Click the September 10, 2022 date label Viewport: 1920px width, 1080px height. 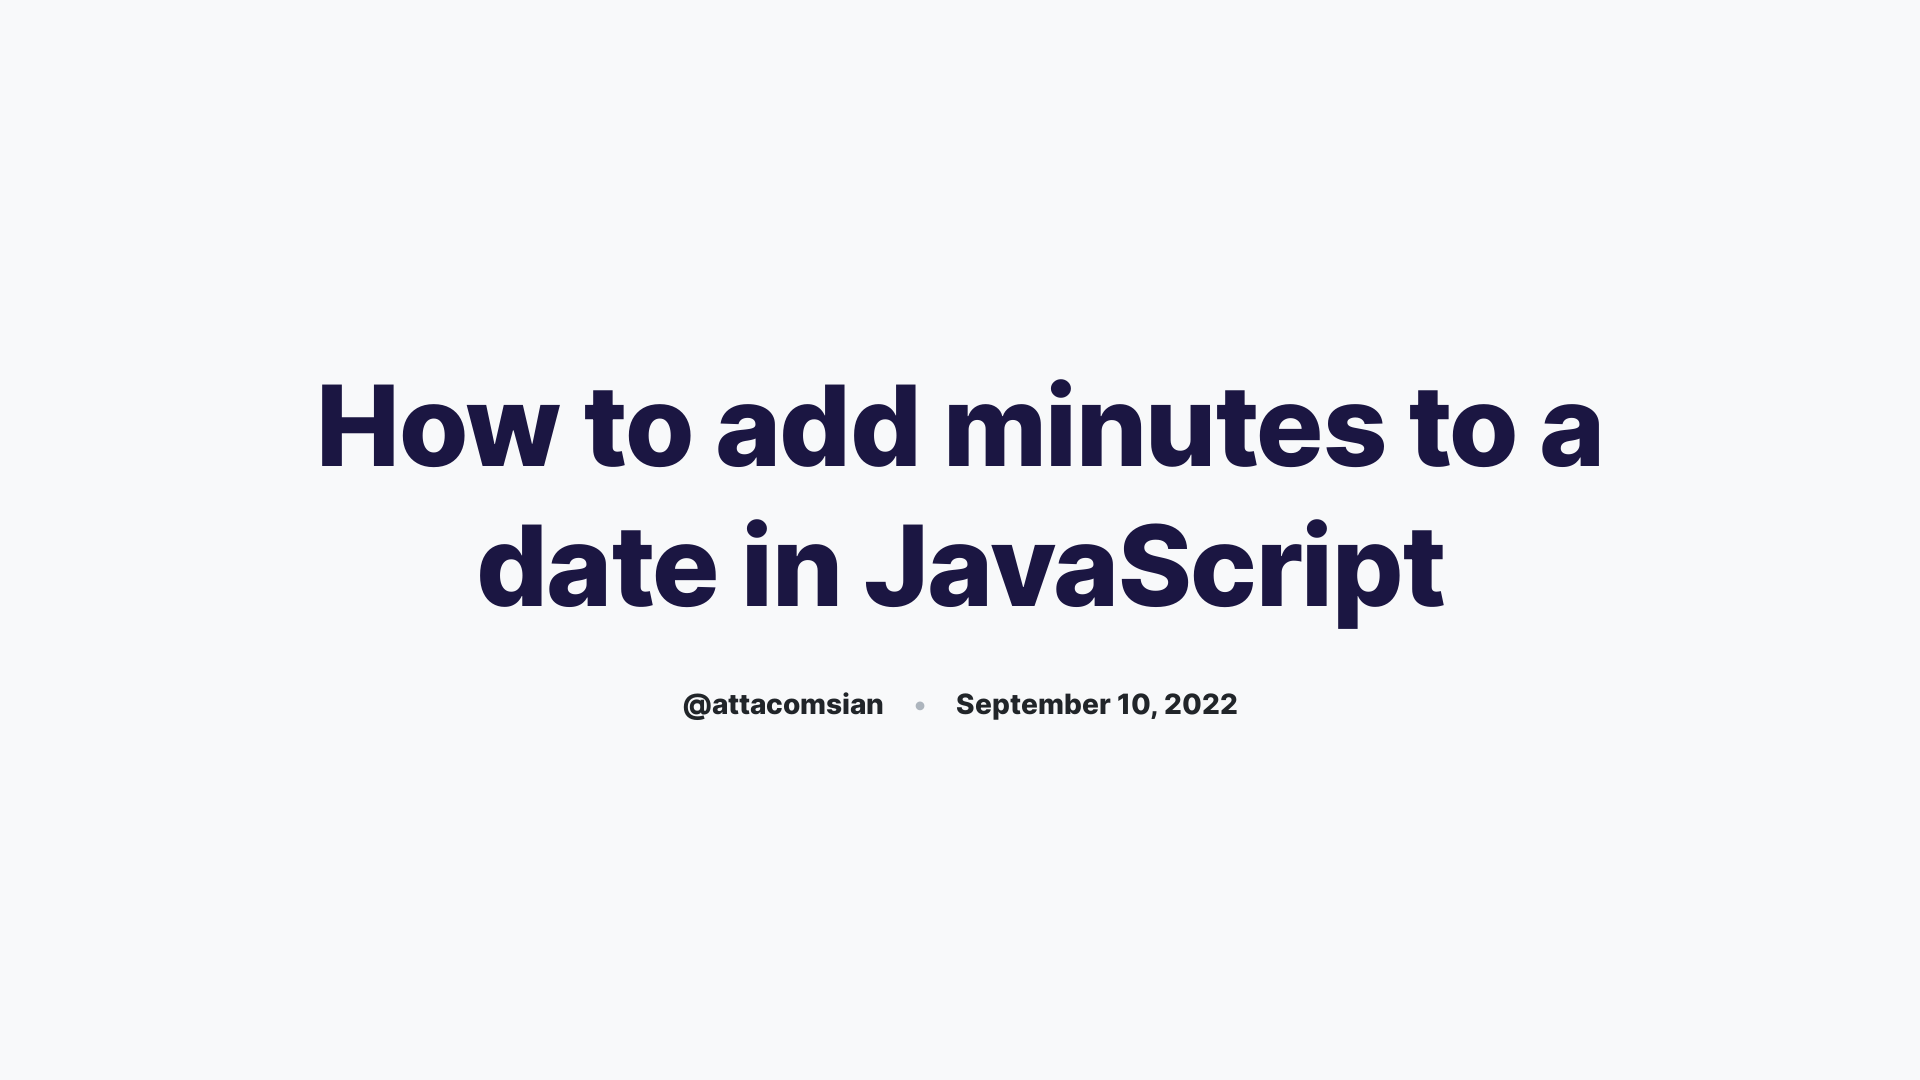point(1097,704)
